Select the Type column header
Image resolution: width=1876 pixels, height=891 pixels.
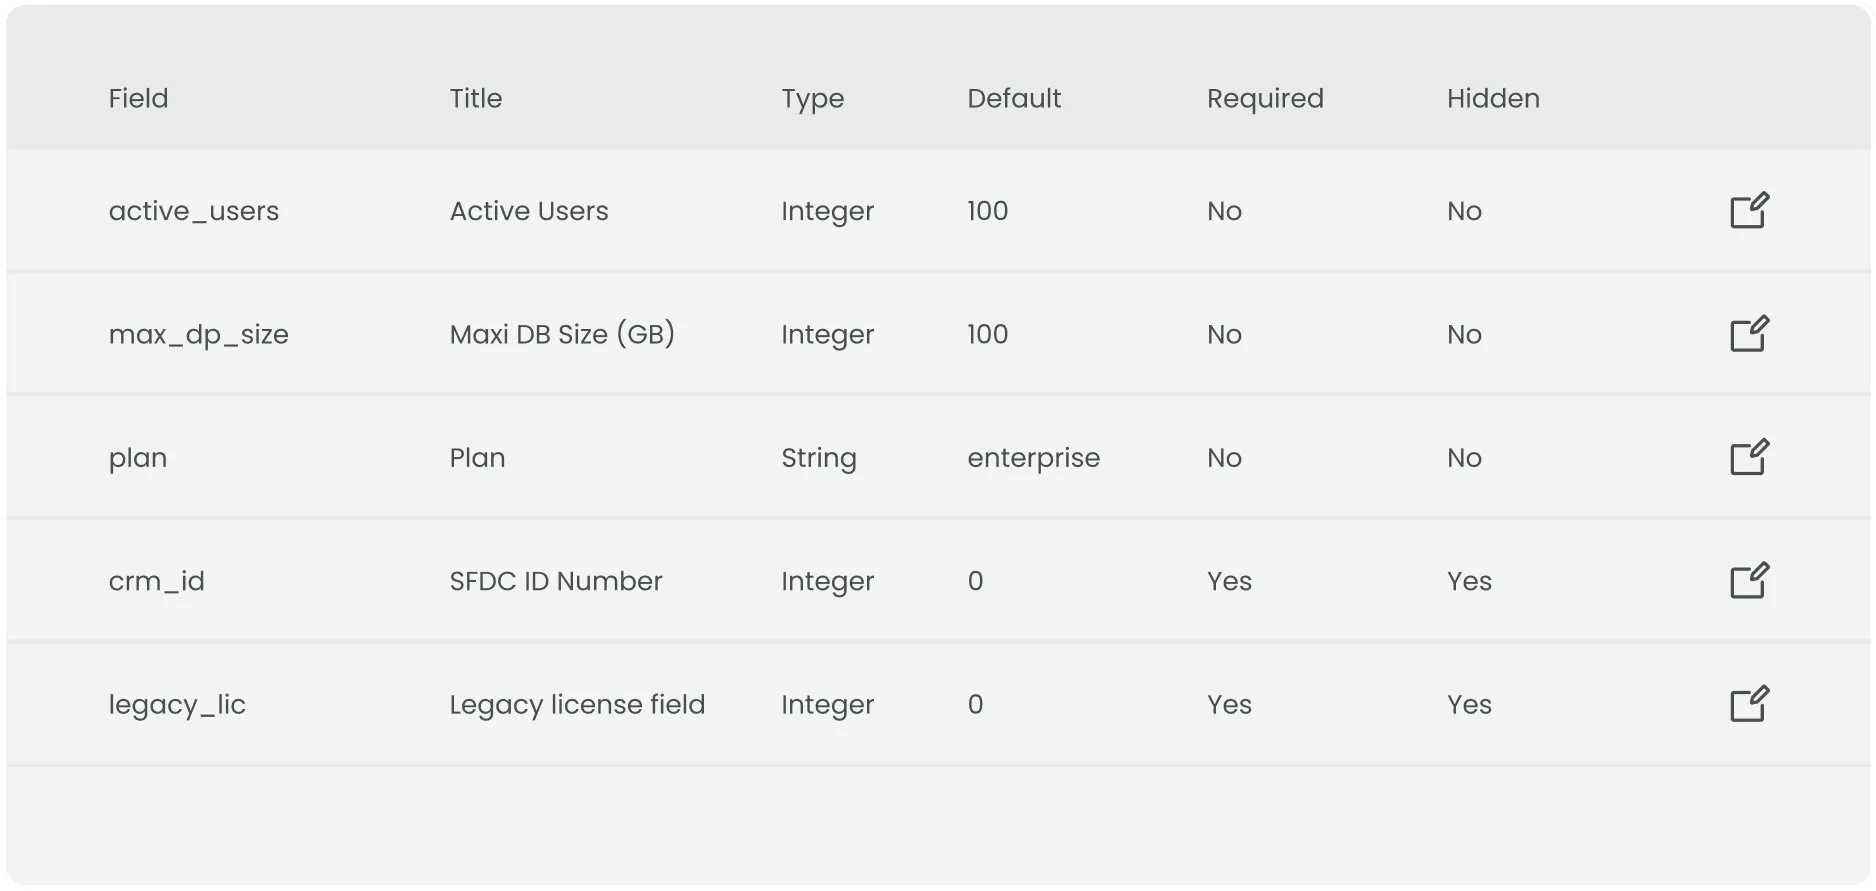pyautogui.click(x=812, y=98)
